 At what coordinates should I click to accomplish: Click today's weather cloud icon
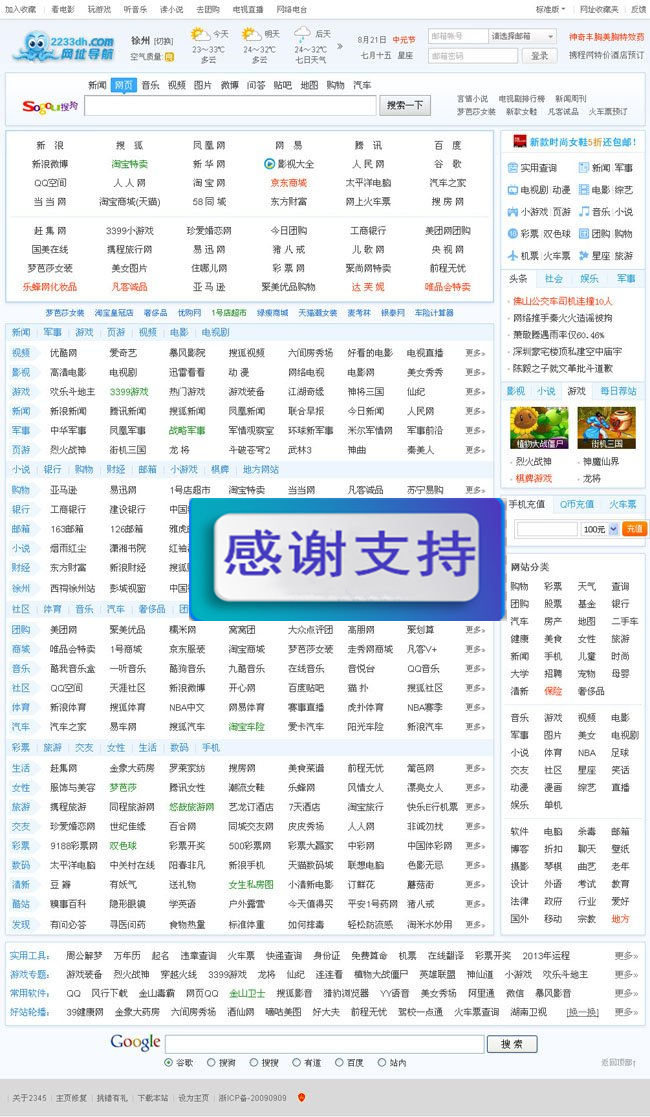[x=200, y=34]
